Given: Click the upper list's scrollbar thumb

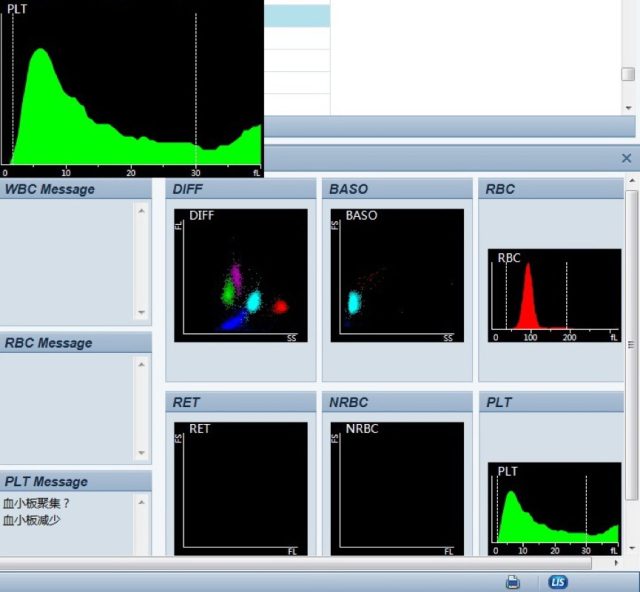Looking at the screenshot, I should click(x=628, y=74).
